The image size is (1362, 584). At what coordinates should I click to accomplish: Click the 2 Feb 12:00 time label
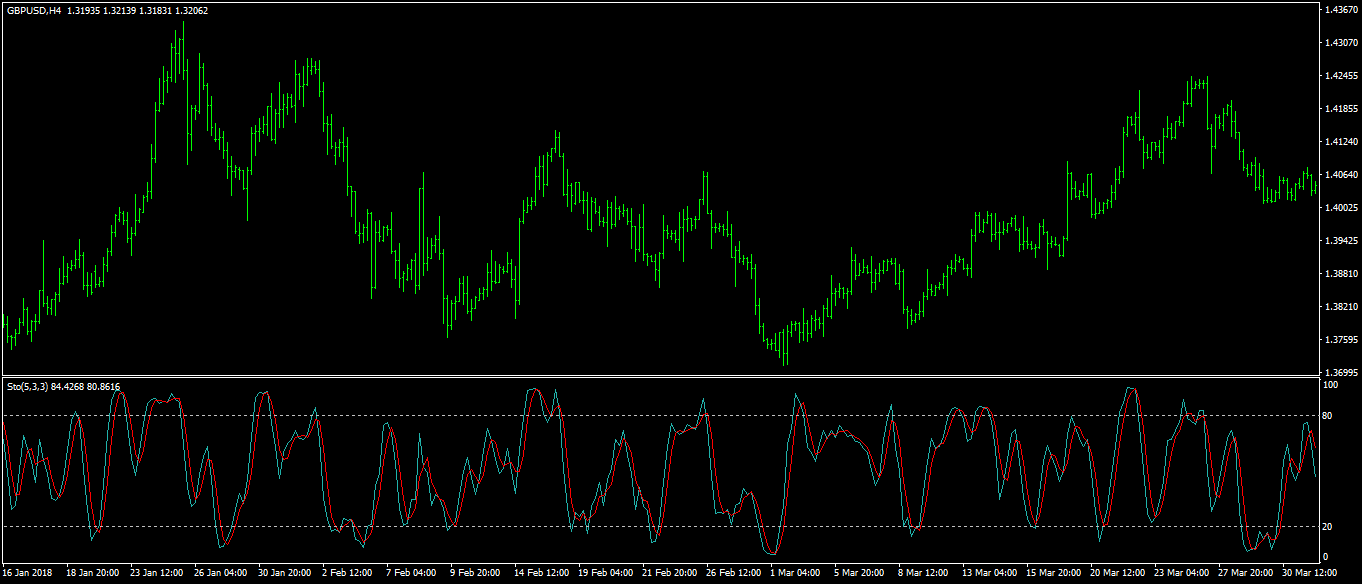348,574
